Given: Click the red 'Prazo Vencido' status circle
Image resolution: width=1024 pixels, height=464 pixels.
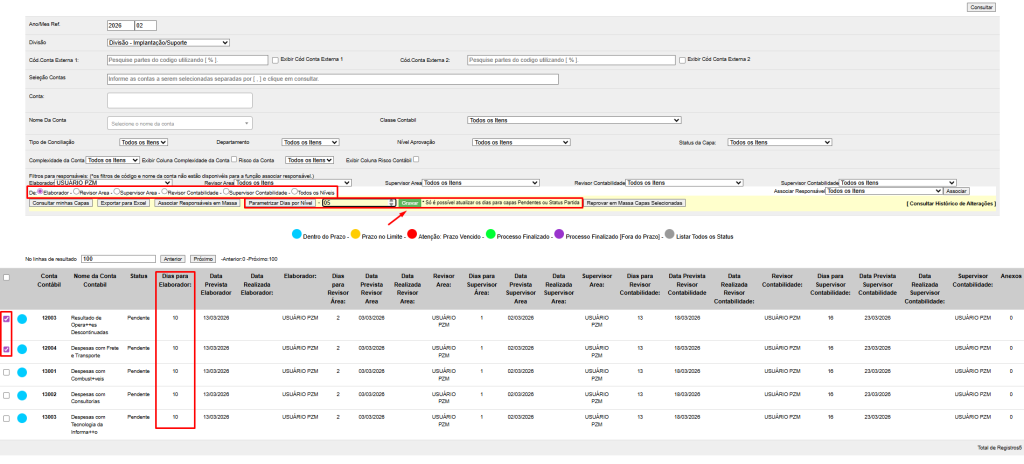Looking at the screenshot, I should [410, 235].
